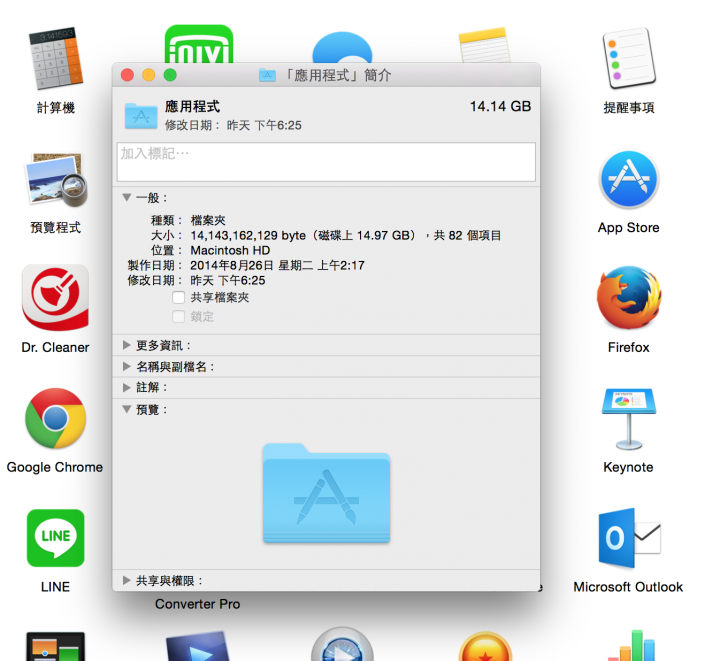720x661 pixels.
Task: Open the Keynote app icon
Action: (629, 419)
